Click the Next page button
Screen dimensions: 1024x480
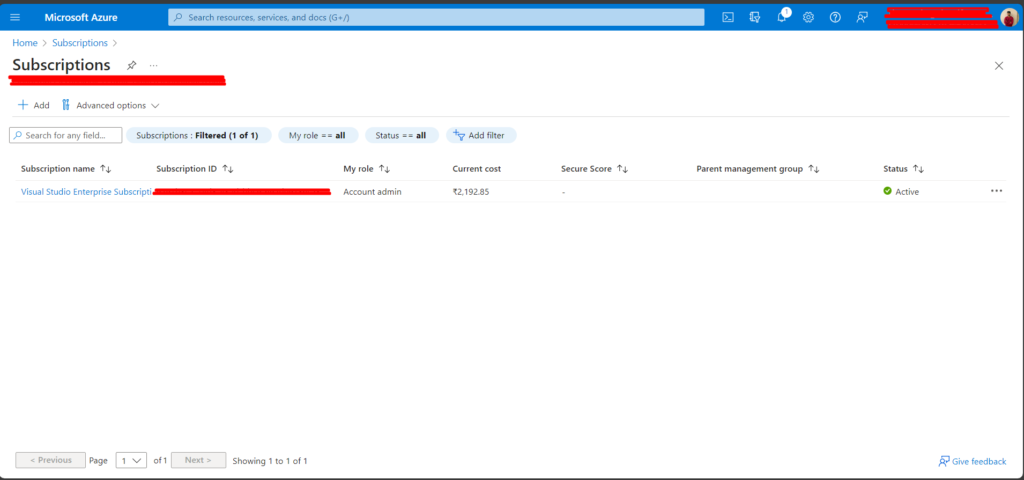pos(198,460)
